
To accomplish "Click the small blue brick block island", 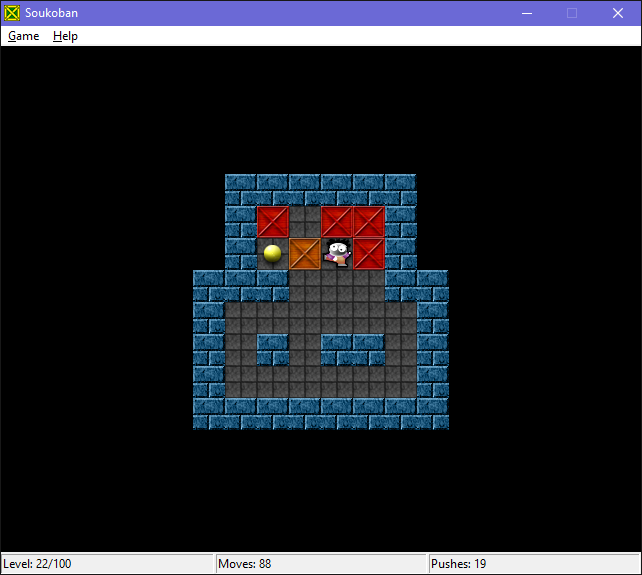I will tap(273, 350).
